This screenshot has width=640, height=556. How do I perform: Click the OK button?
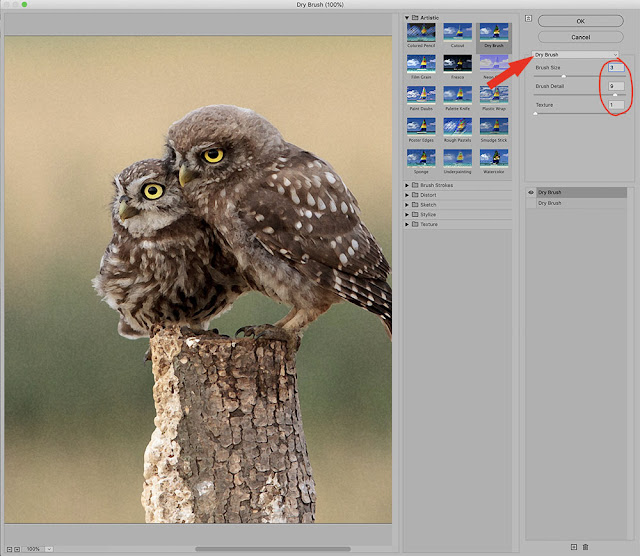point(580,21)
